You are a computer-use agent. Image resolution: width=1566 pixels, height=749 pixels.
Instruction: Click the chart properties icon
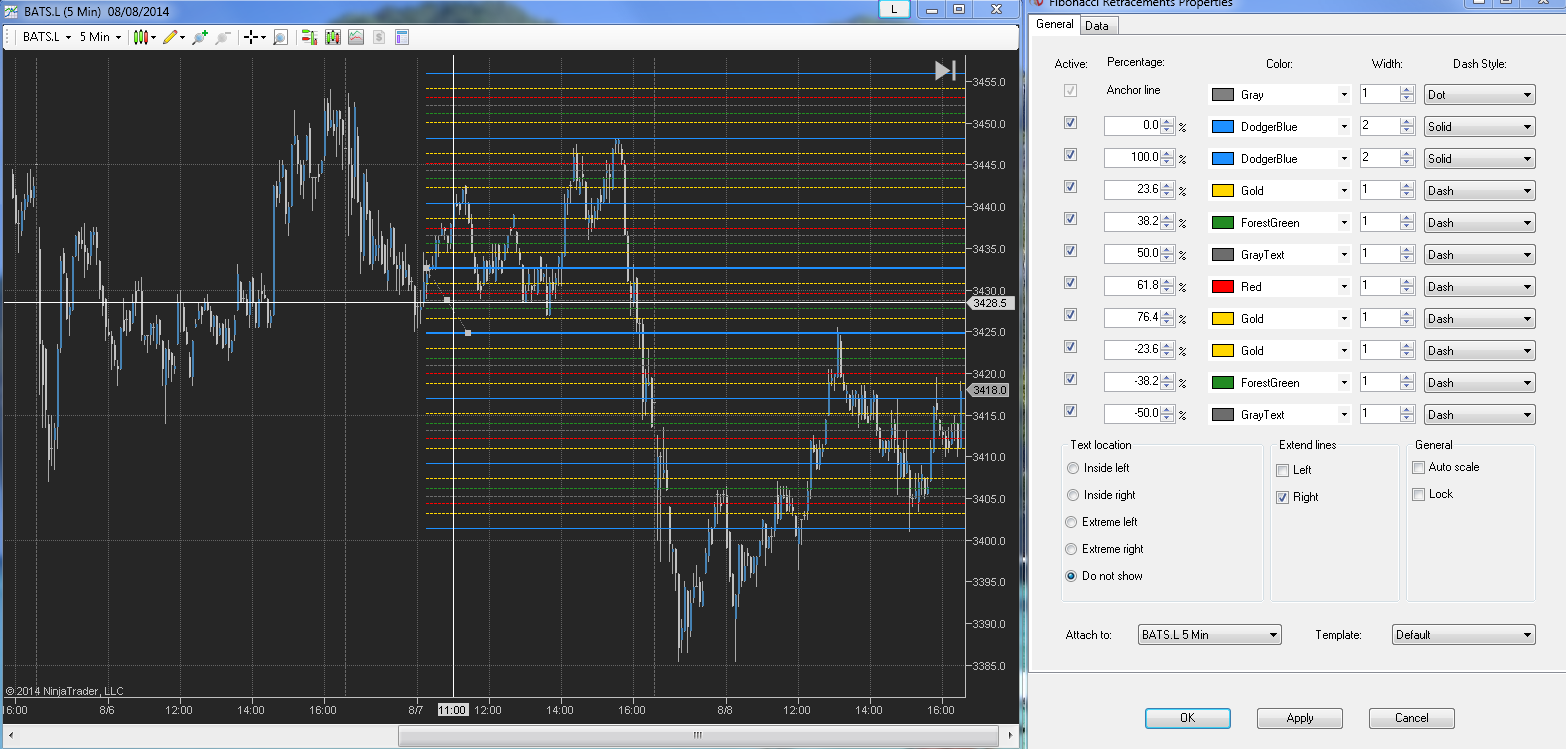coord(402,37)
